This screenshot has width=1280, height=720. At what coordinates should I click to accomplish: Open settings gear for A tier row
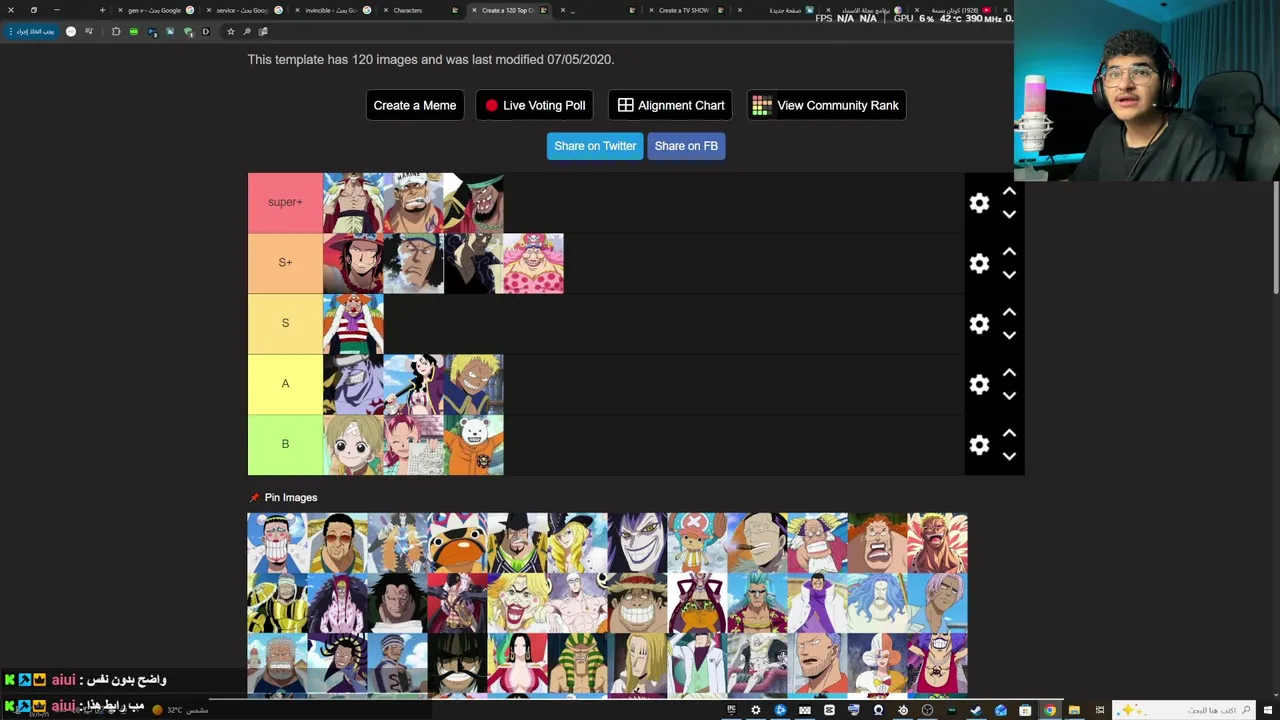(x=979, y=384)
